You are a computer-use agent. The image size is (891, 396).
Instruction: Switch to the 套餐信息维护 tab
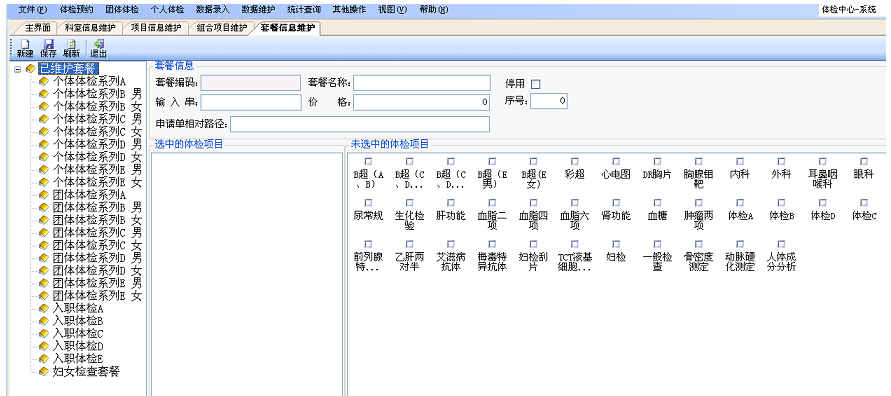point(288,28)
